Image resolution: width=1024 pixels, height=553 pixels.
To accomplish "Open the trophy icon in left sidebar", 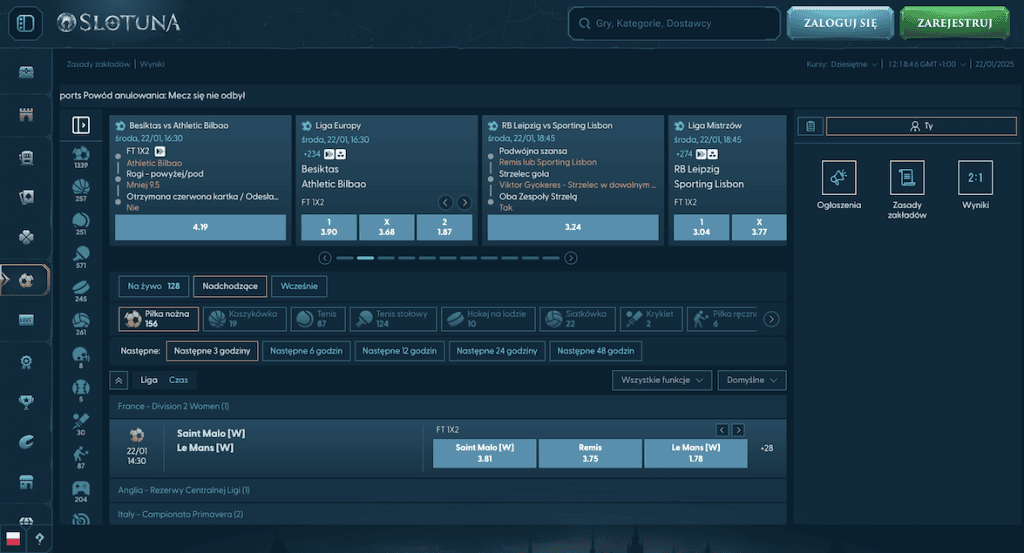I will click(26, 402).
